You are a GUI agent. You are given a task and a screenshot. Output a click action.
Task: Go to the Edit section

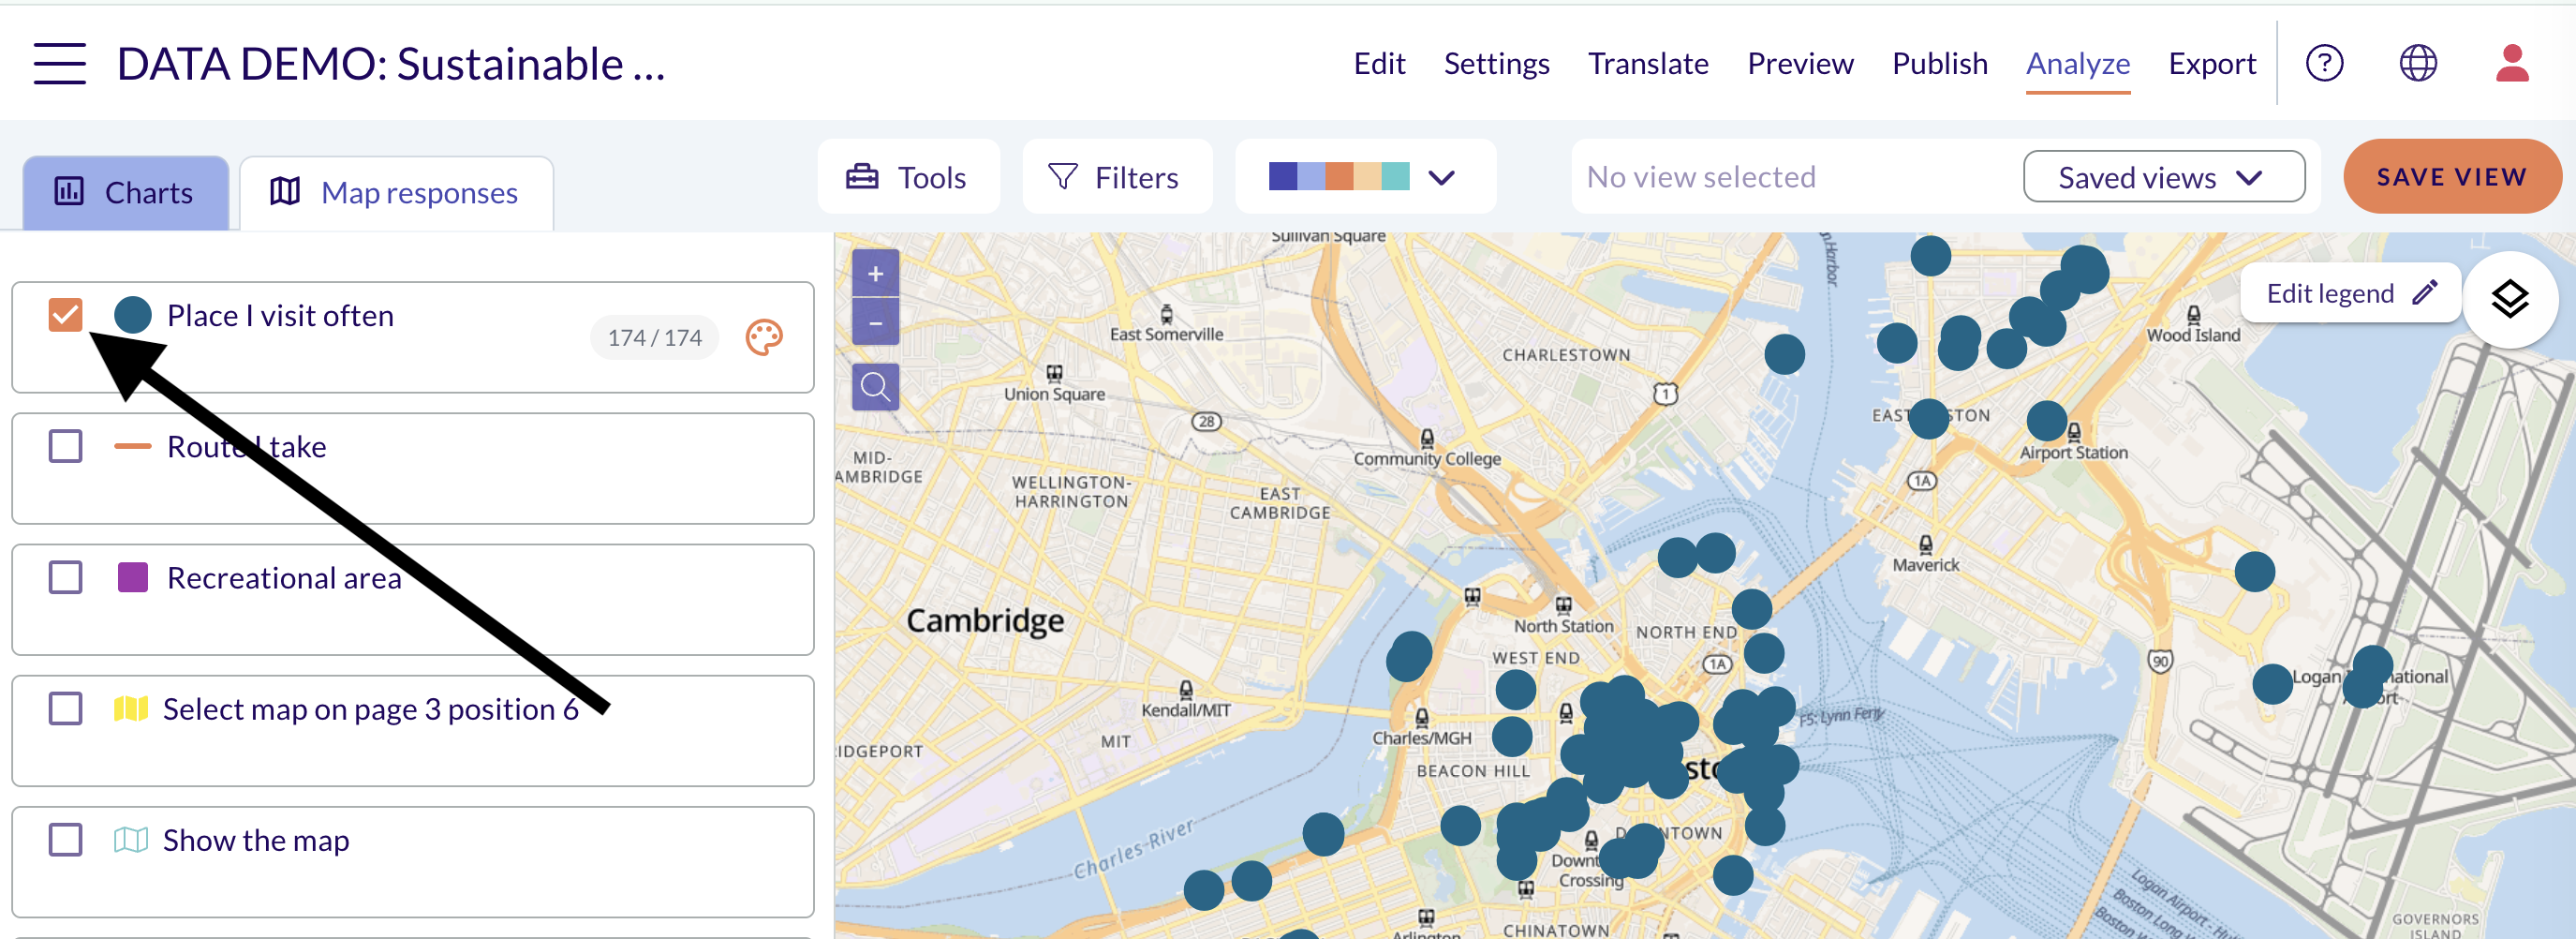[x=1379, y=64]
